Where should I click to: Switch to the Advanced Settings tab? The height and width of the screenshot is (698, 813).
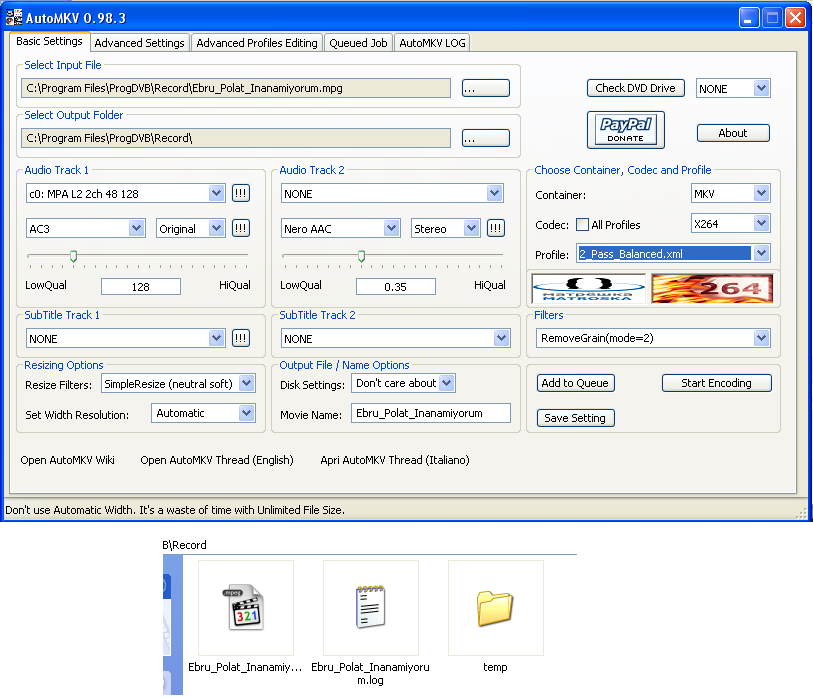139,43
